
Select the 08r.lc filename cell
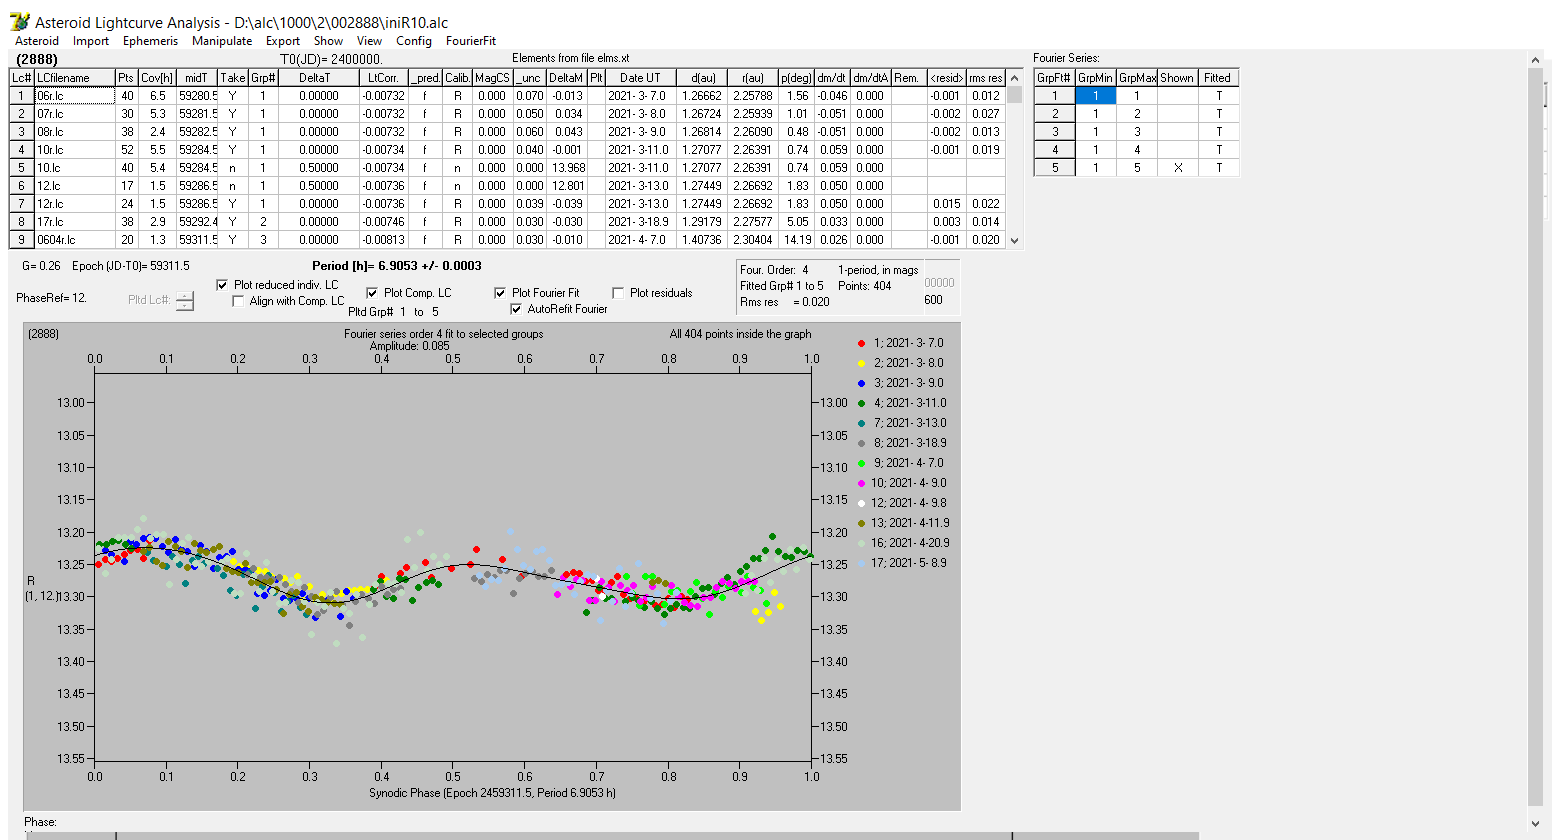(75, 132)
